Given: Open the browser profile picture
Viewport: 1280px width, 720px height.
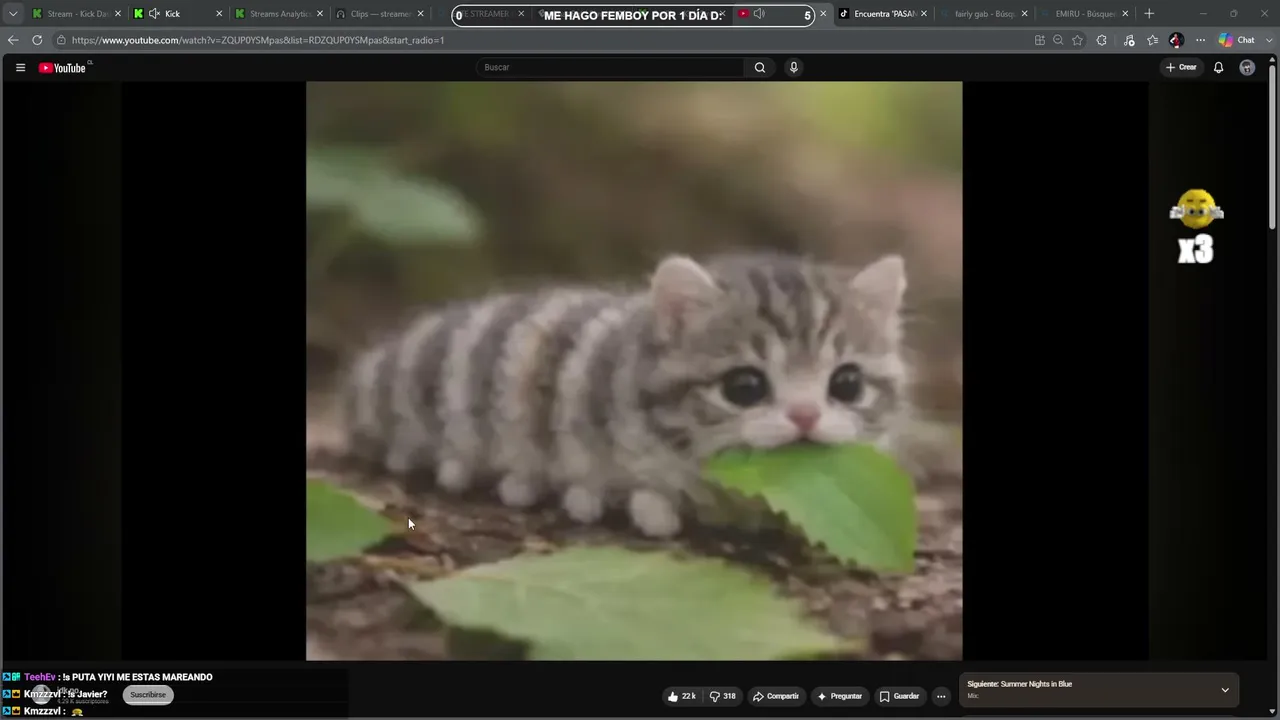Looking at the screenshot, I should pos(1177,40).
